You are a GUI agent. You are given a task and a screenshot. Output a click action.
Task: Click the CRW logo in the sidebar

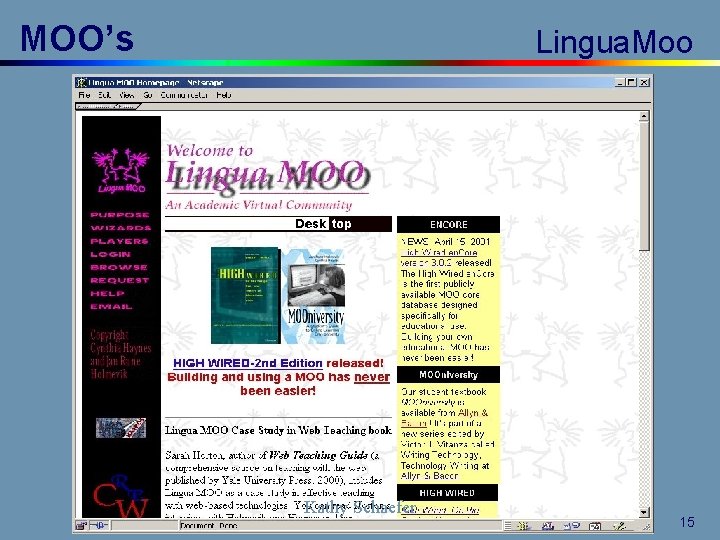[x=121, y=497]
